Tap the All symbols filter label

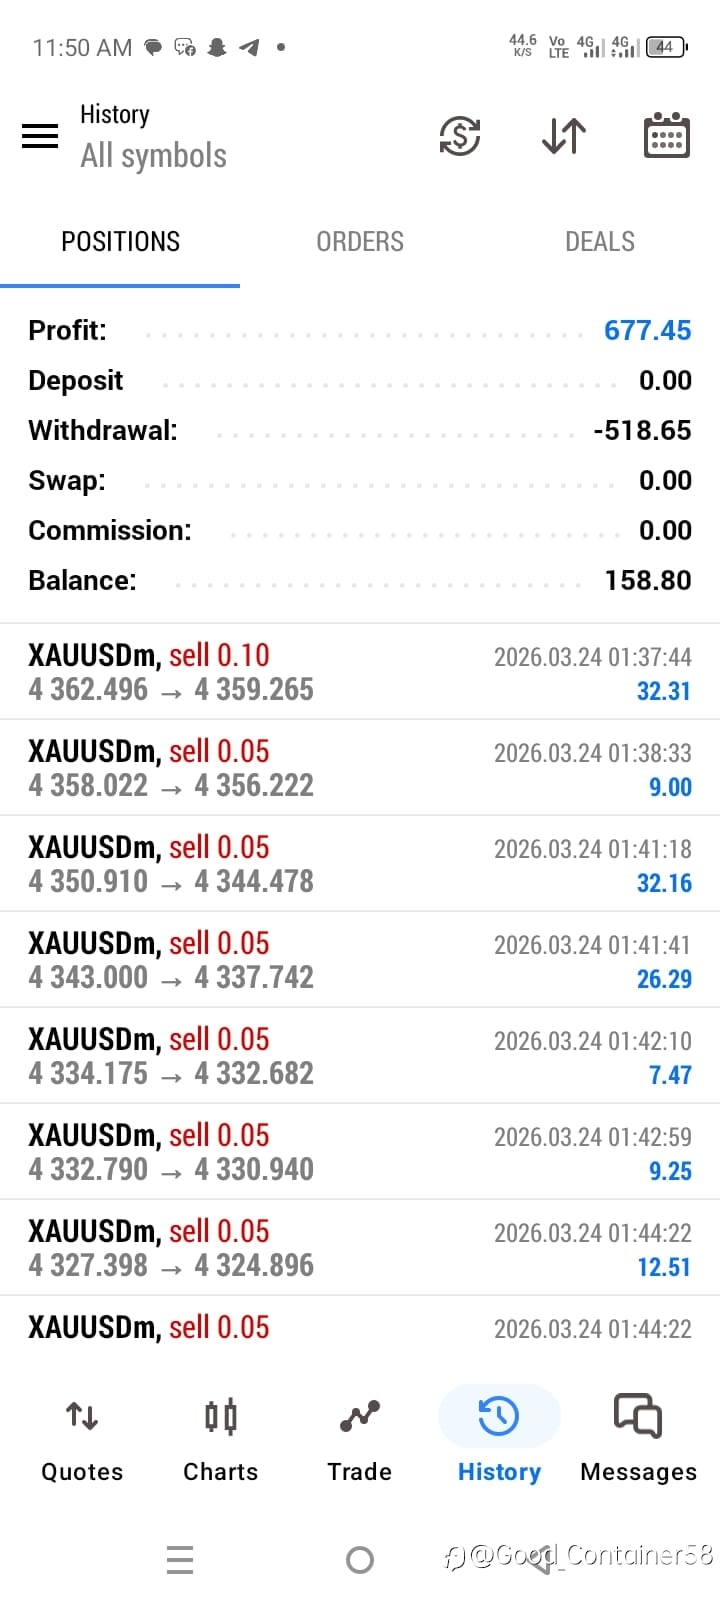[154, 156]
